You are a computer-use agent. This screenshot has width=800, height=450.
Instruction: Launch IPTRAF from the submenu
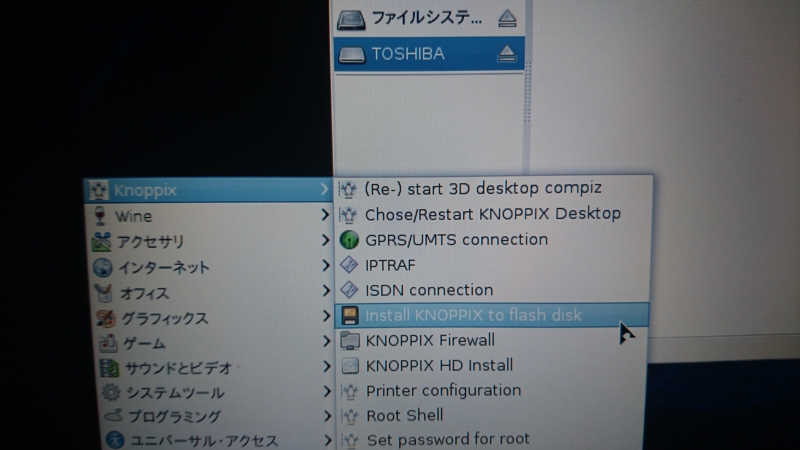[x=493, y=265]
